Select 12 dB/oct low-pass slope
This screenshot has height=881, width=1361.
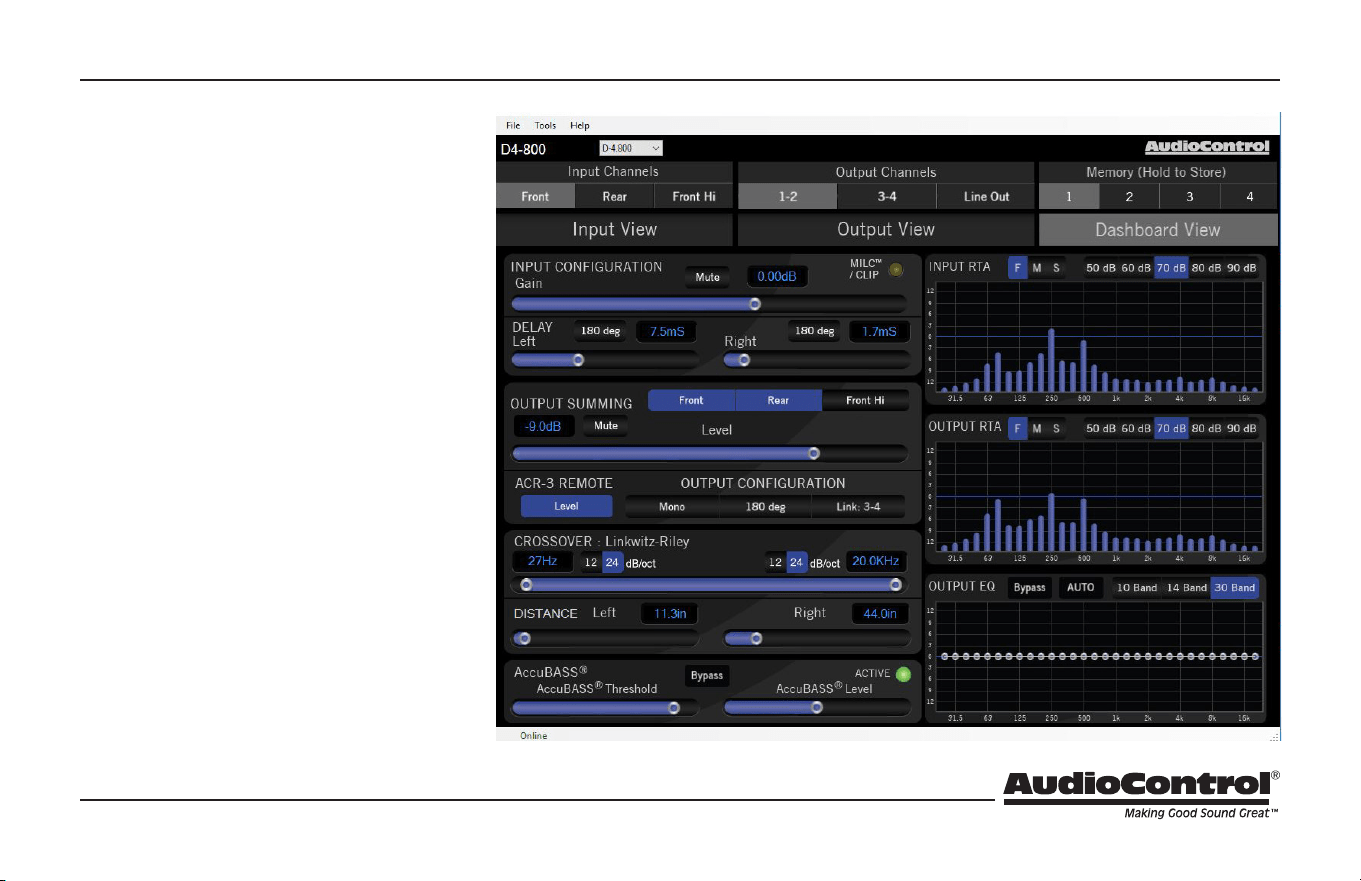click(775, 563)
